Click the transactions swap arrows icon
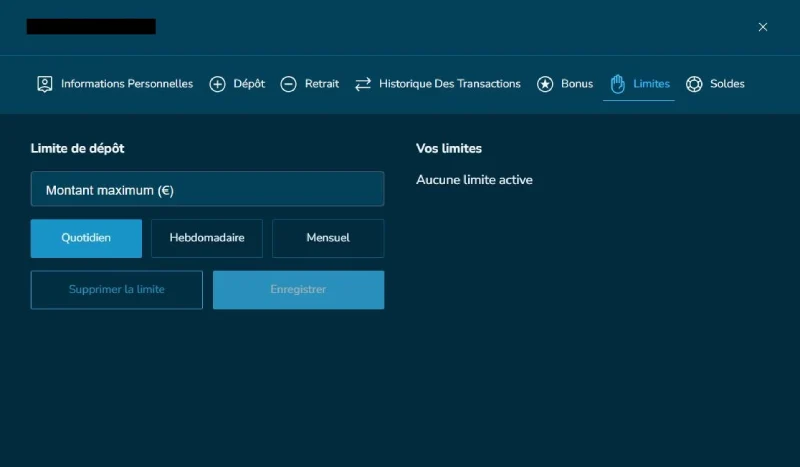 pos(363,84)
